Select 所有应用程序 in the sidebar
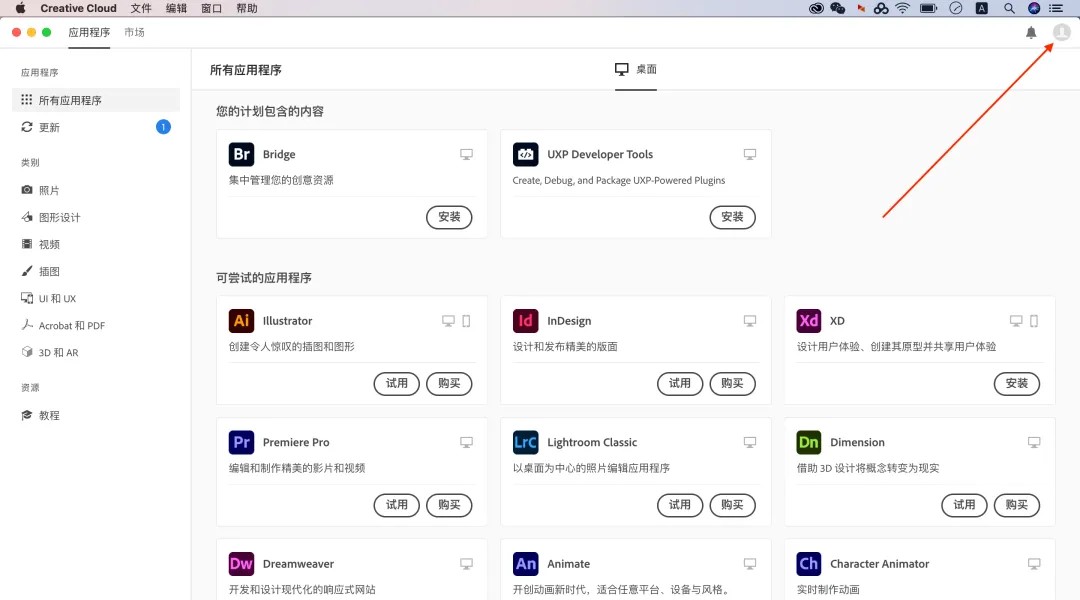This screenshot has width=1080, height=600. 96,100
